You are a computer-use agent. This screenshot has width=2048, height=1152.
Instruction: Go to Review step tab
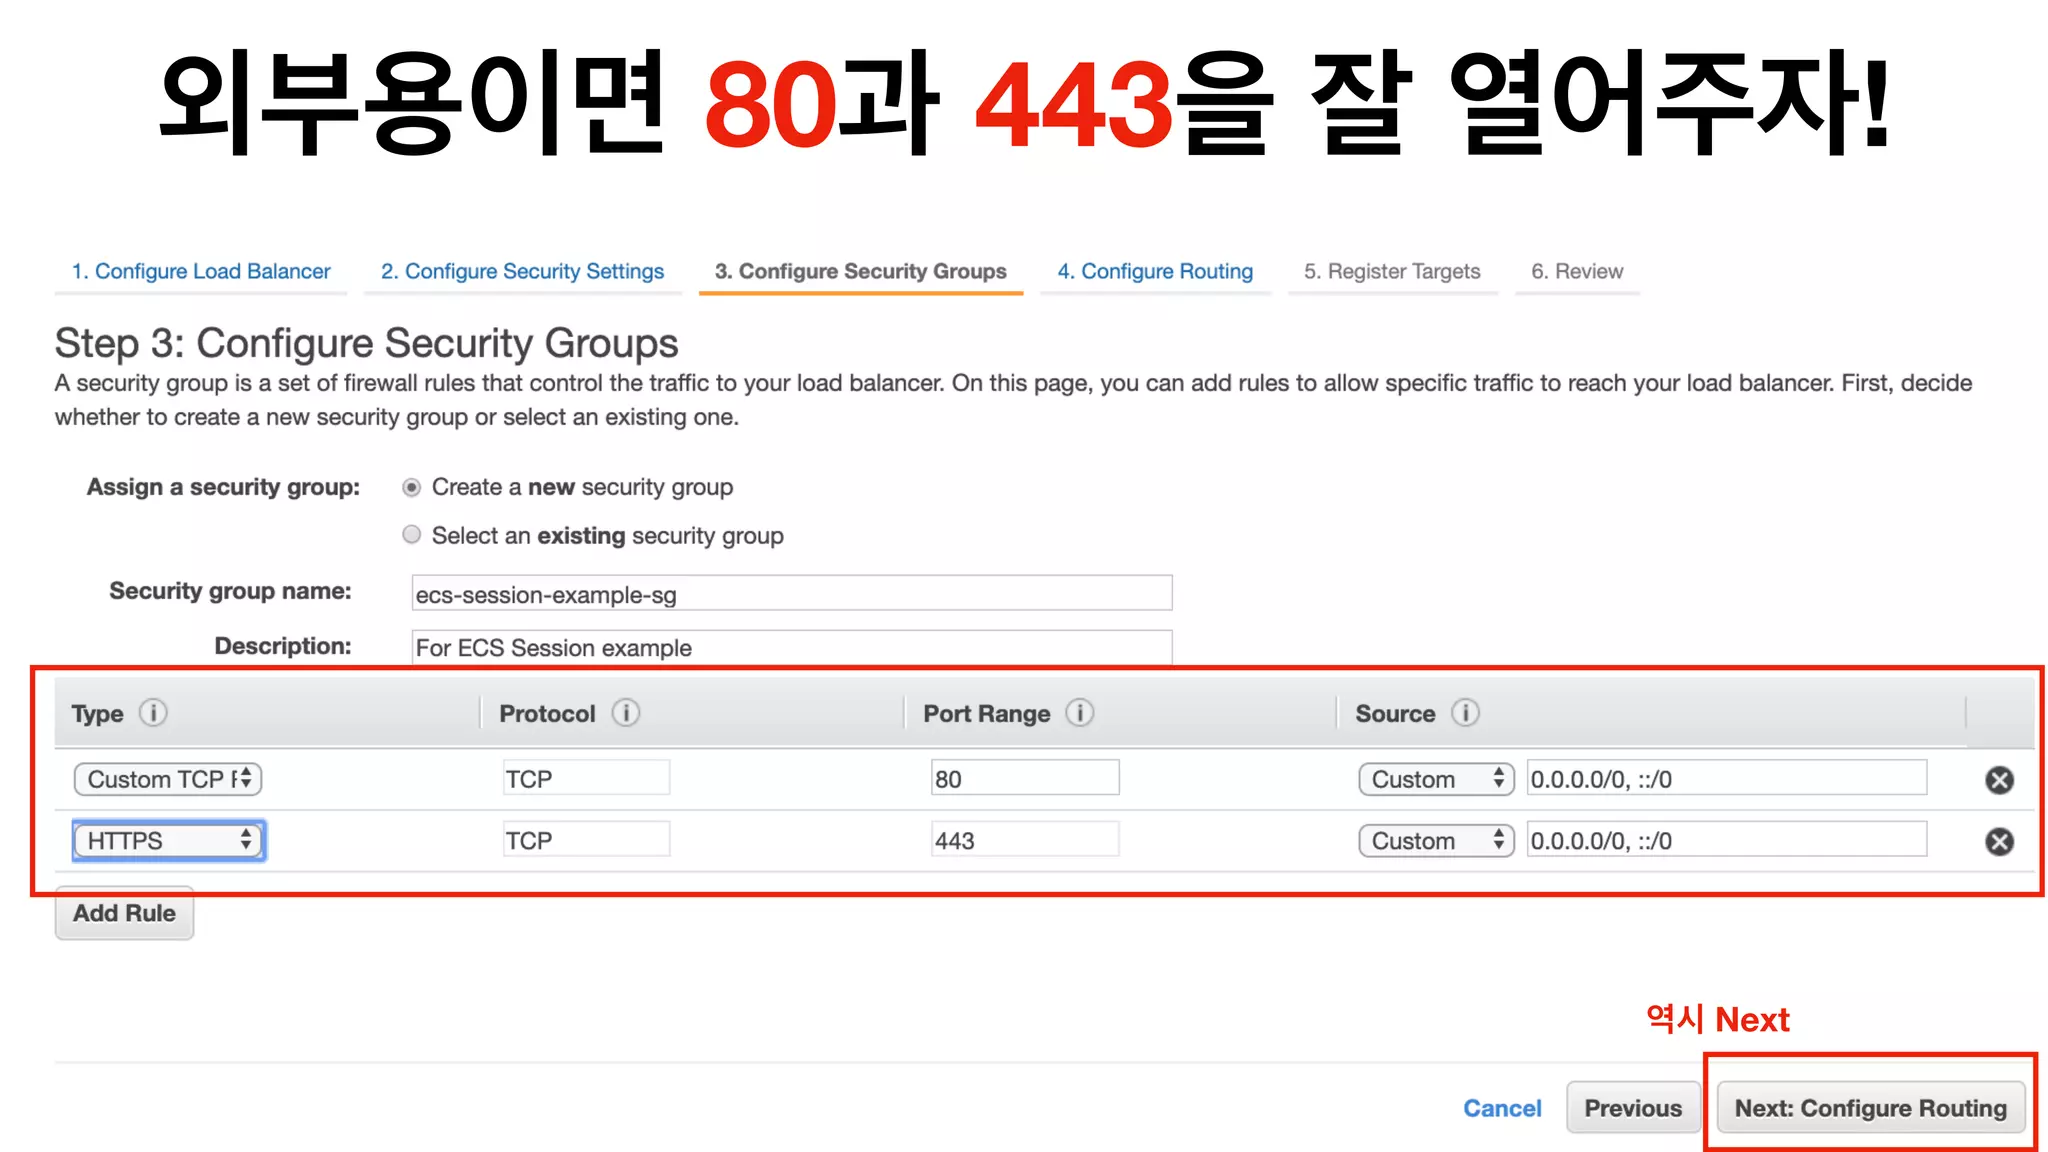pyautogui.click(x=1577, y=272)
